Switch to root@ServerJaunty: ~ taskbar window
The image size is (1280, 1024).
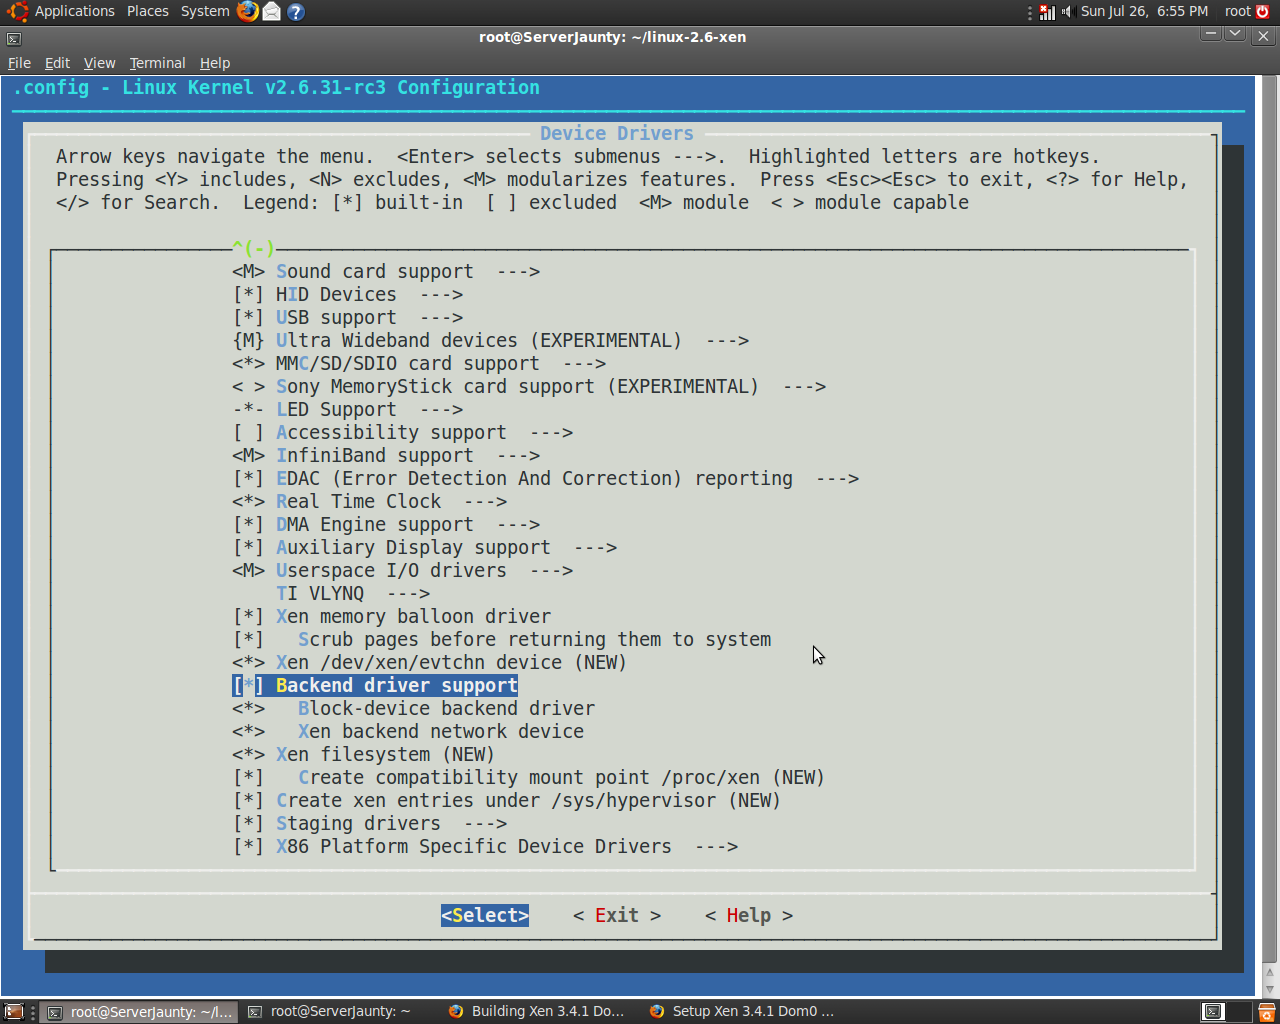point(340,1012)
